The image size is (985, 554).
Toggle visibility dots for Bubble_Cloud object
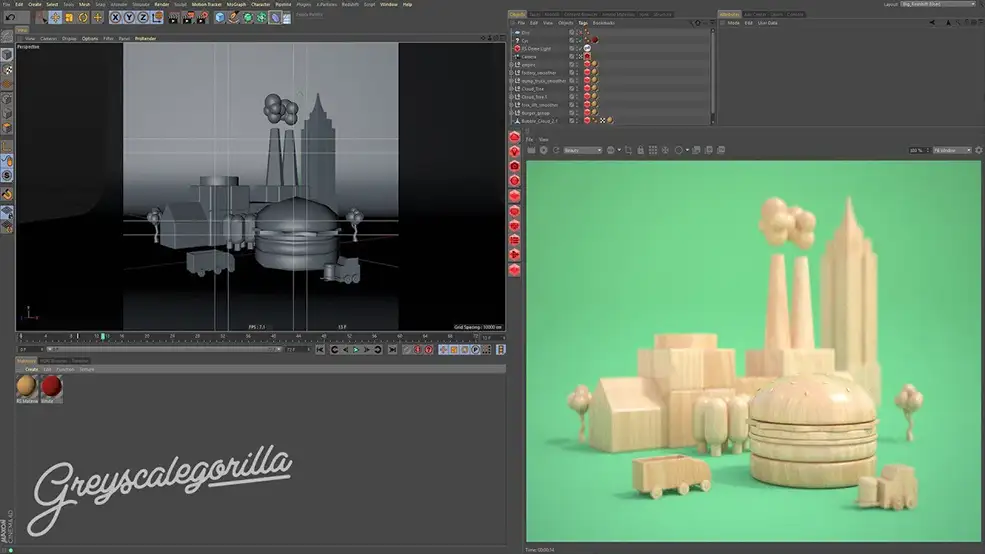click(577, 121)
